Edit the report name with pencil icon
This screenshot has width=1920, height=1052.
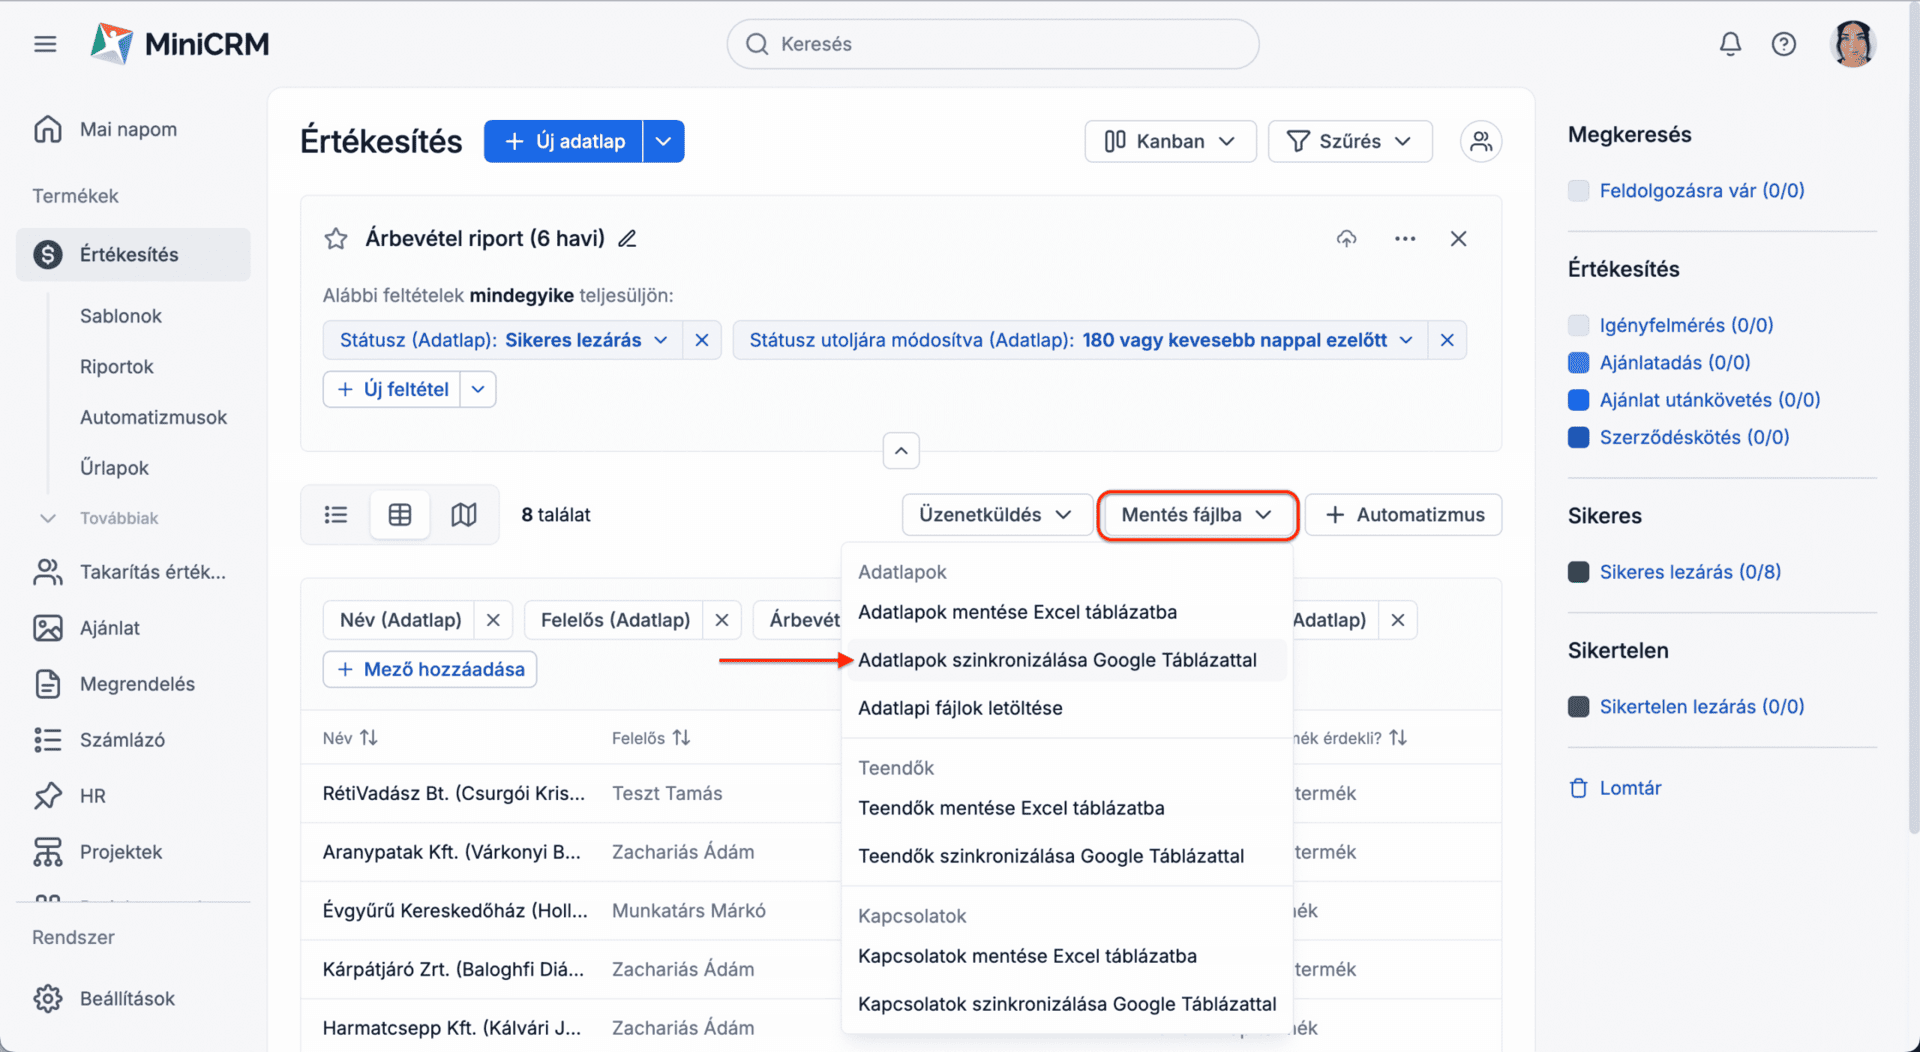click(x=627, y=238)
